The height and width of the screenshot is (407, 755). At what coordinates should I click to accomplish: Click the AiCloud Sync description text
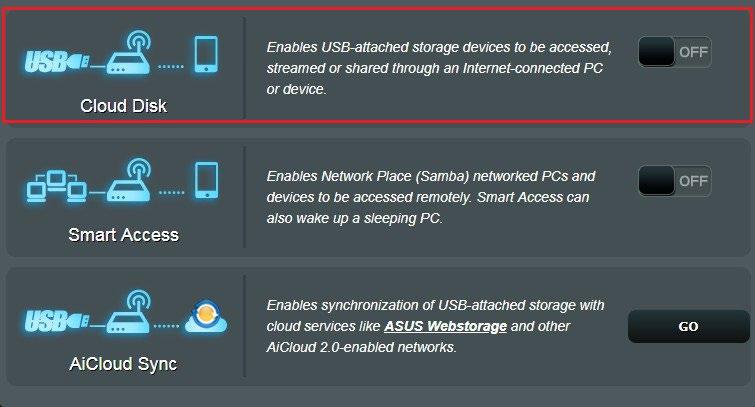coord(435,326)
